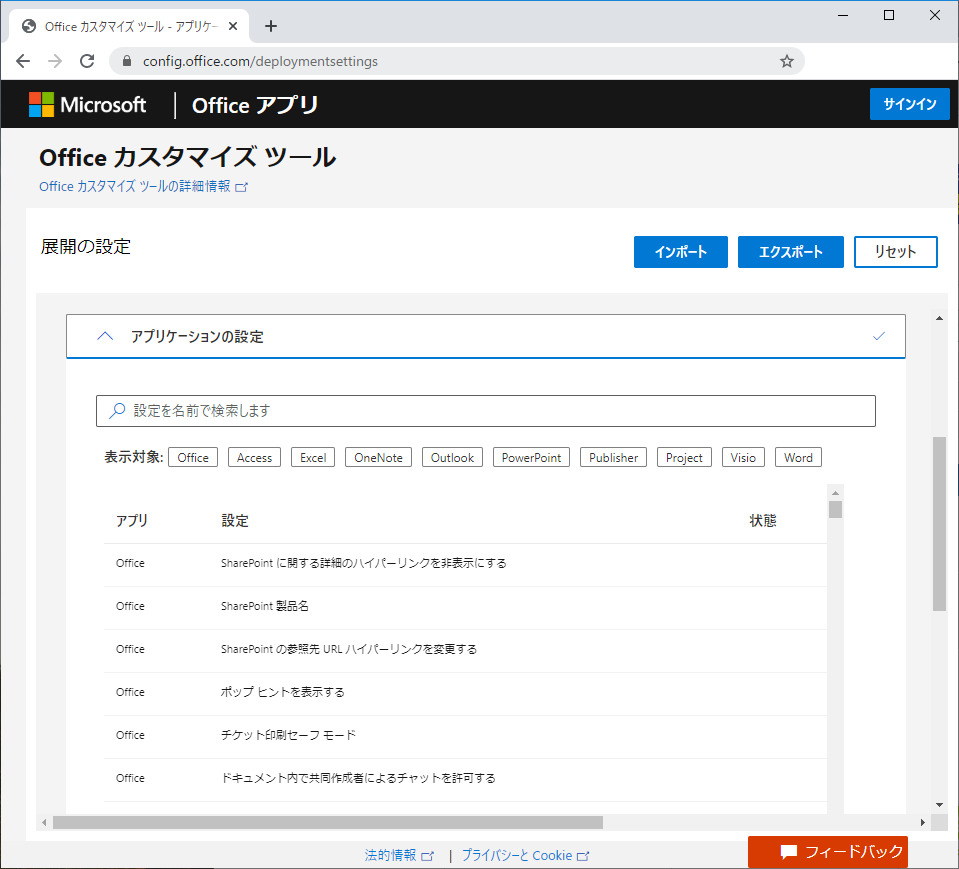This screenshot has height=869, width=959.
Task: Open the 法的情報 link
Action: click(x=399, y=855)
